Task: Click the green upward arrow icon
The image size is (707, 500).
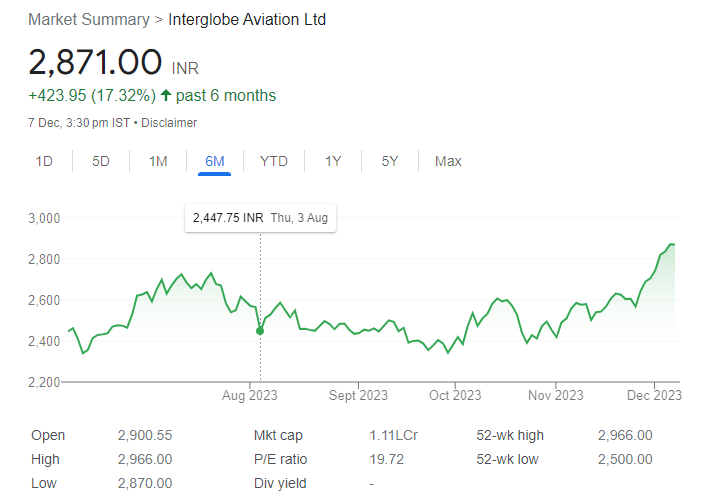Action: coord(166,95)
